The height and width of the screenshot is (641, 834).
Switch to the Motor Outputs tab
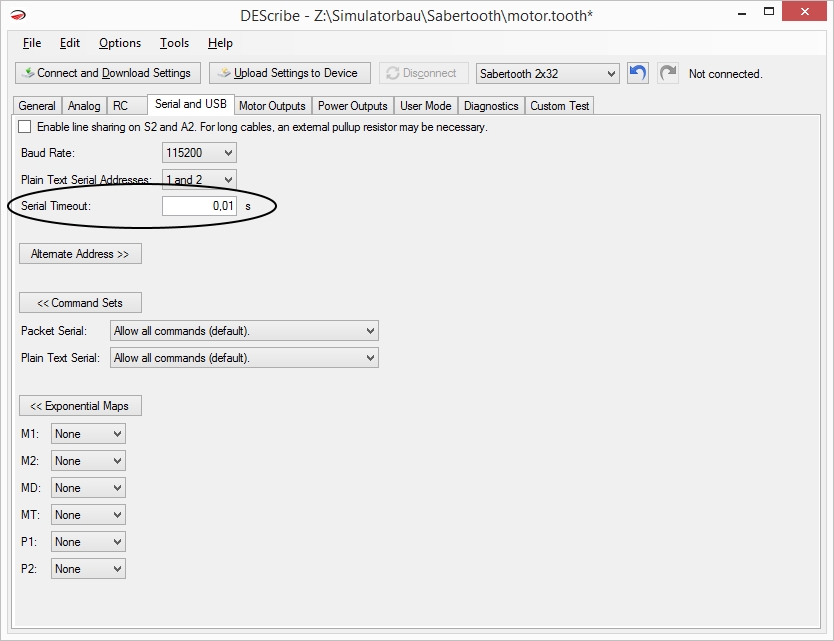click(272, 106)
